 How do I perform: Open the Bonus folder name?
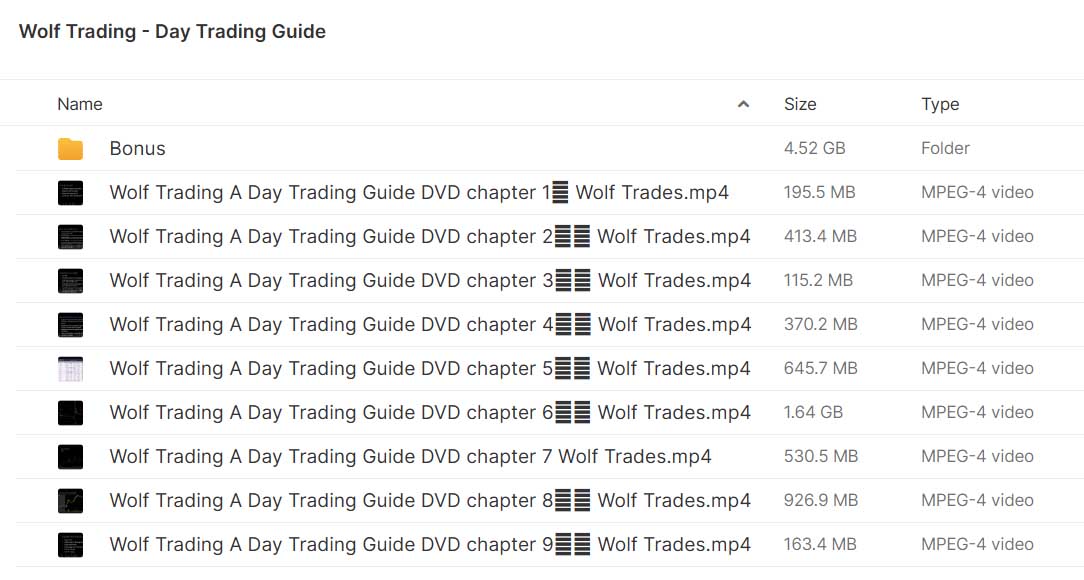(138, 149)
